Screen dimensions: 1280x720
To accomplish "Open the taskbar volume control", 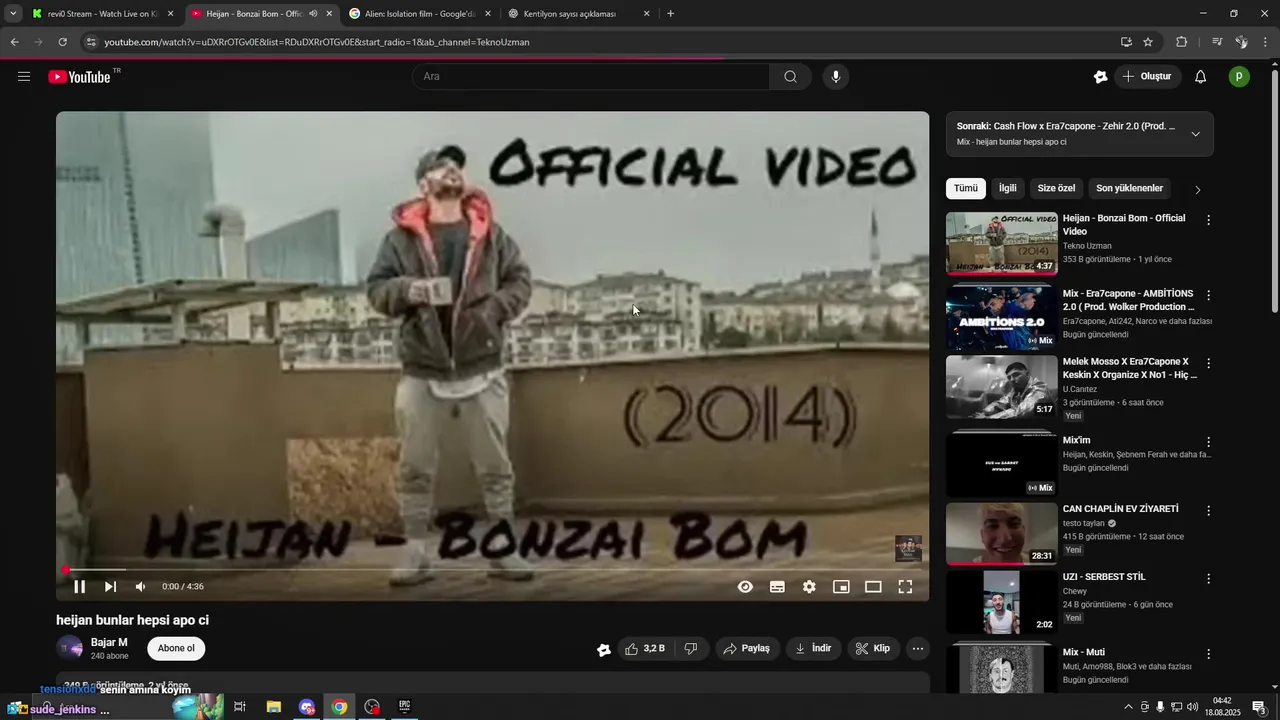I will pos(1192,707).
